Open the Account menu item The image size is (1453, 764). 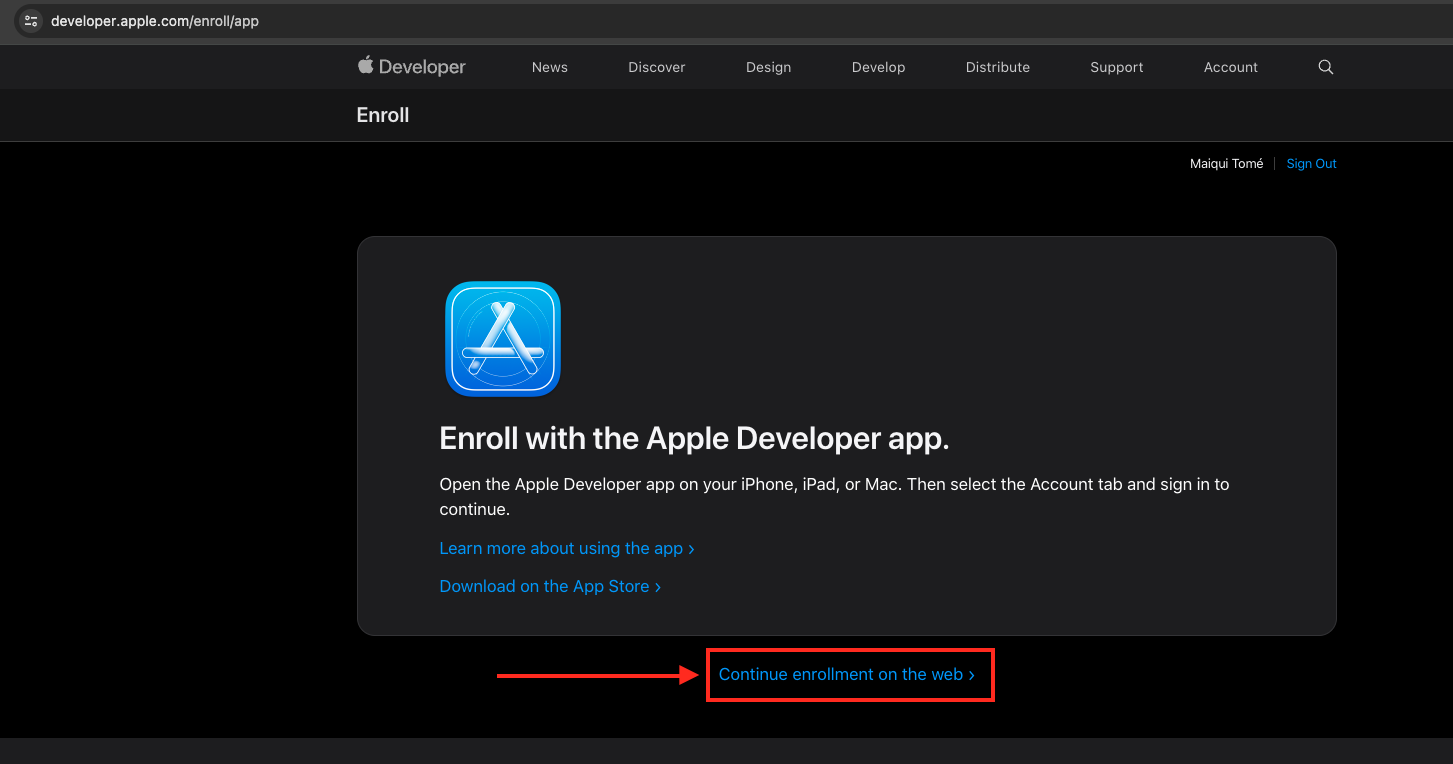1231,67
